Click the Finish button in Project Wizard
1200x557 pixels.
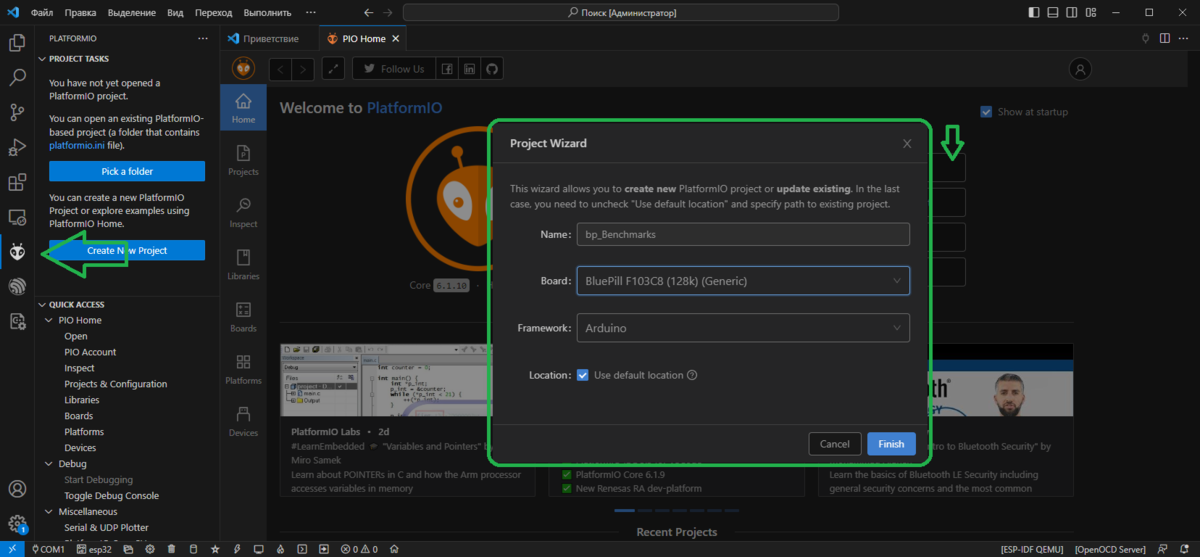(x=891, y=444)
